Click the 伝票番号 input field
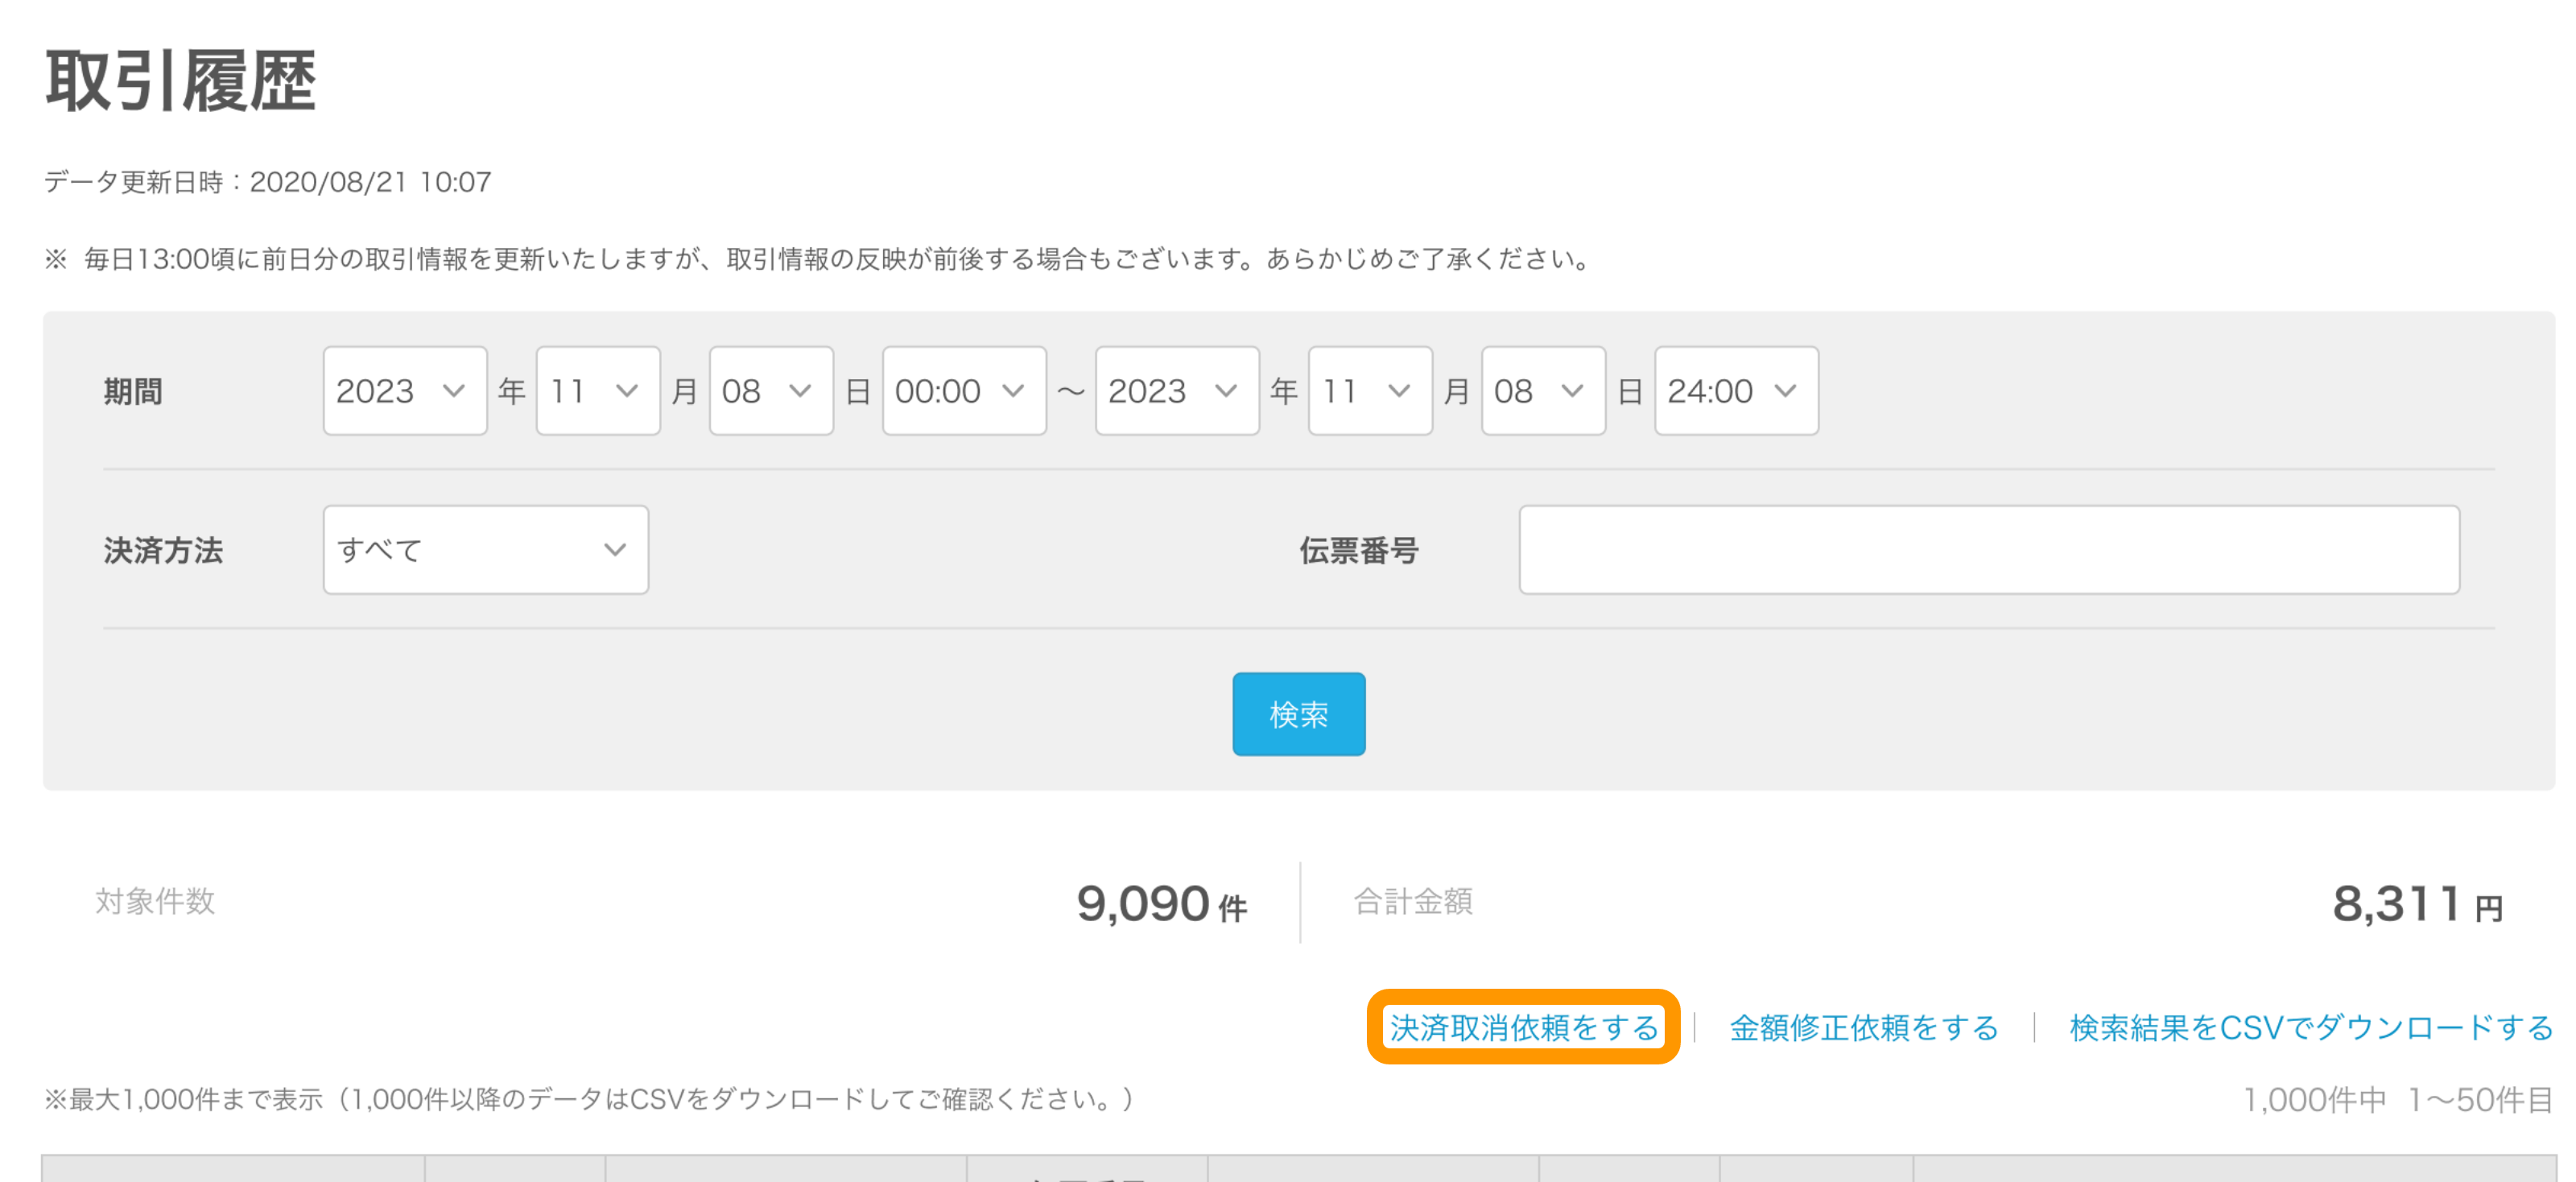The image size is (2576, 1182). tap(1989, 550)
